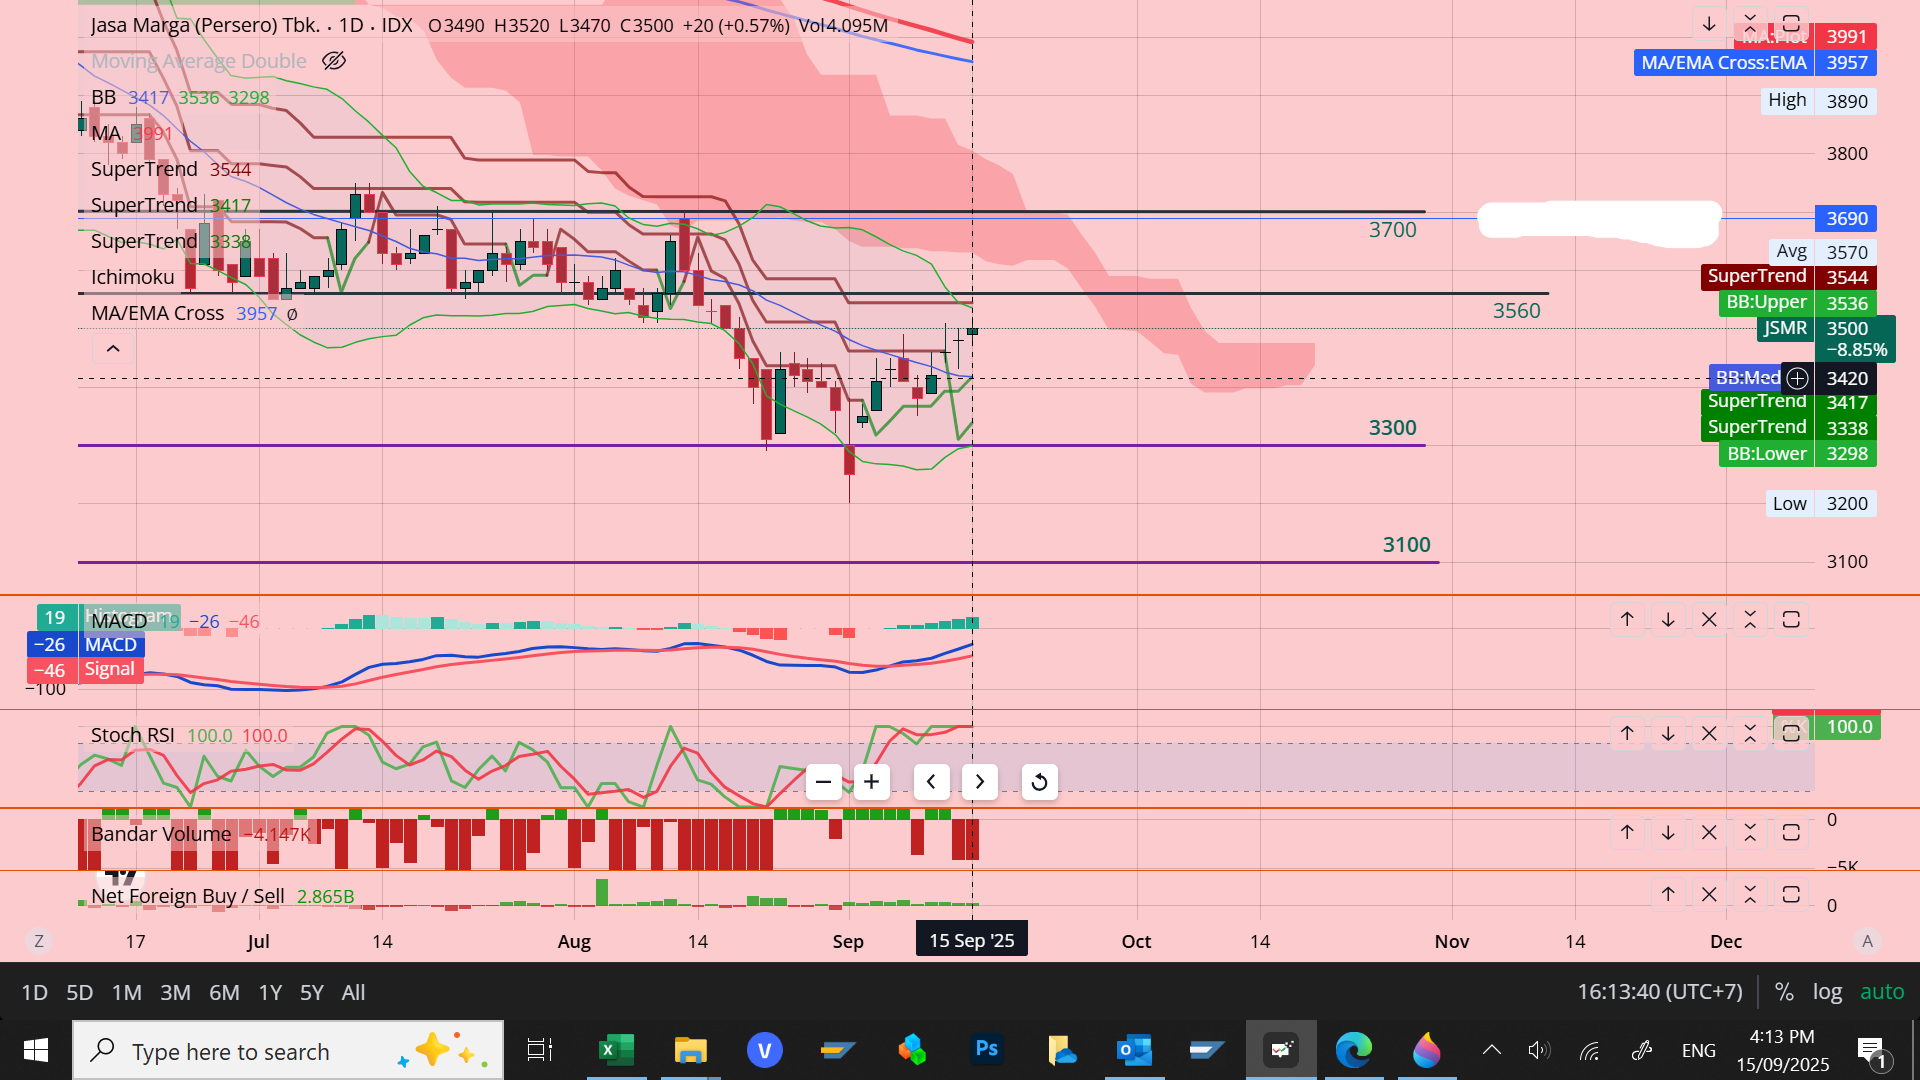Select the All time range
The width and height of the screenshot is (1920, 1080).
353,992
